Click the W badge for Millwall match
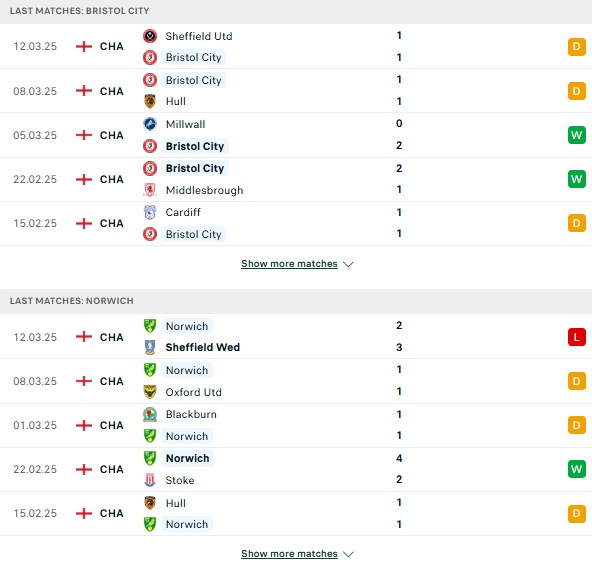This screenshot has height=568, width=592. (x=577, y=135)
